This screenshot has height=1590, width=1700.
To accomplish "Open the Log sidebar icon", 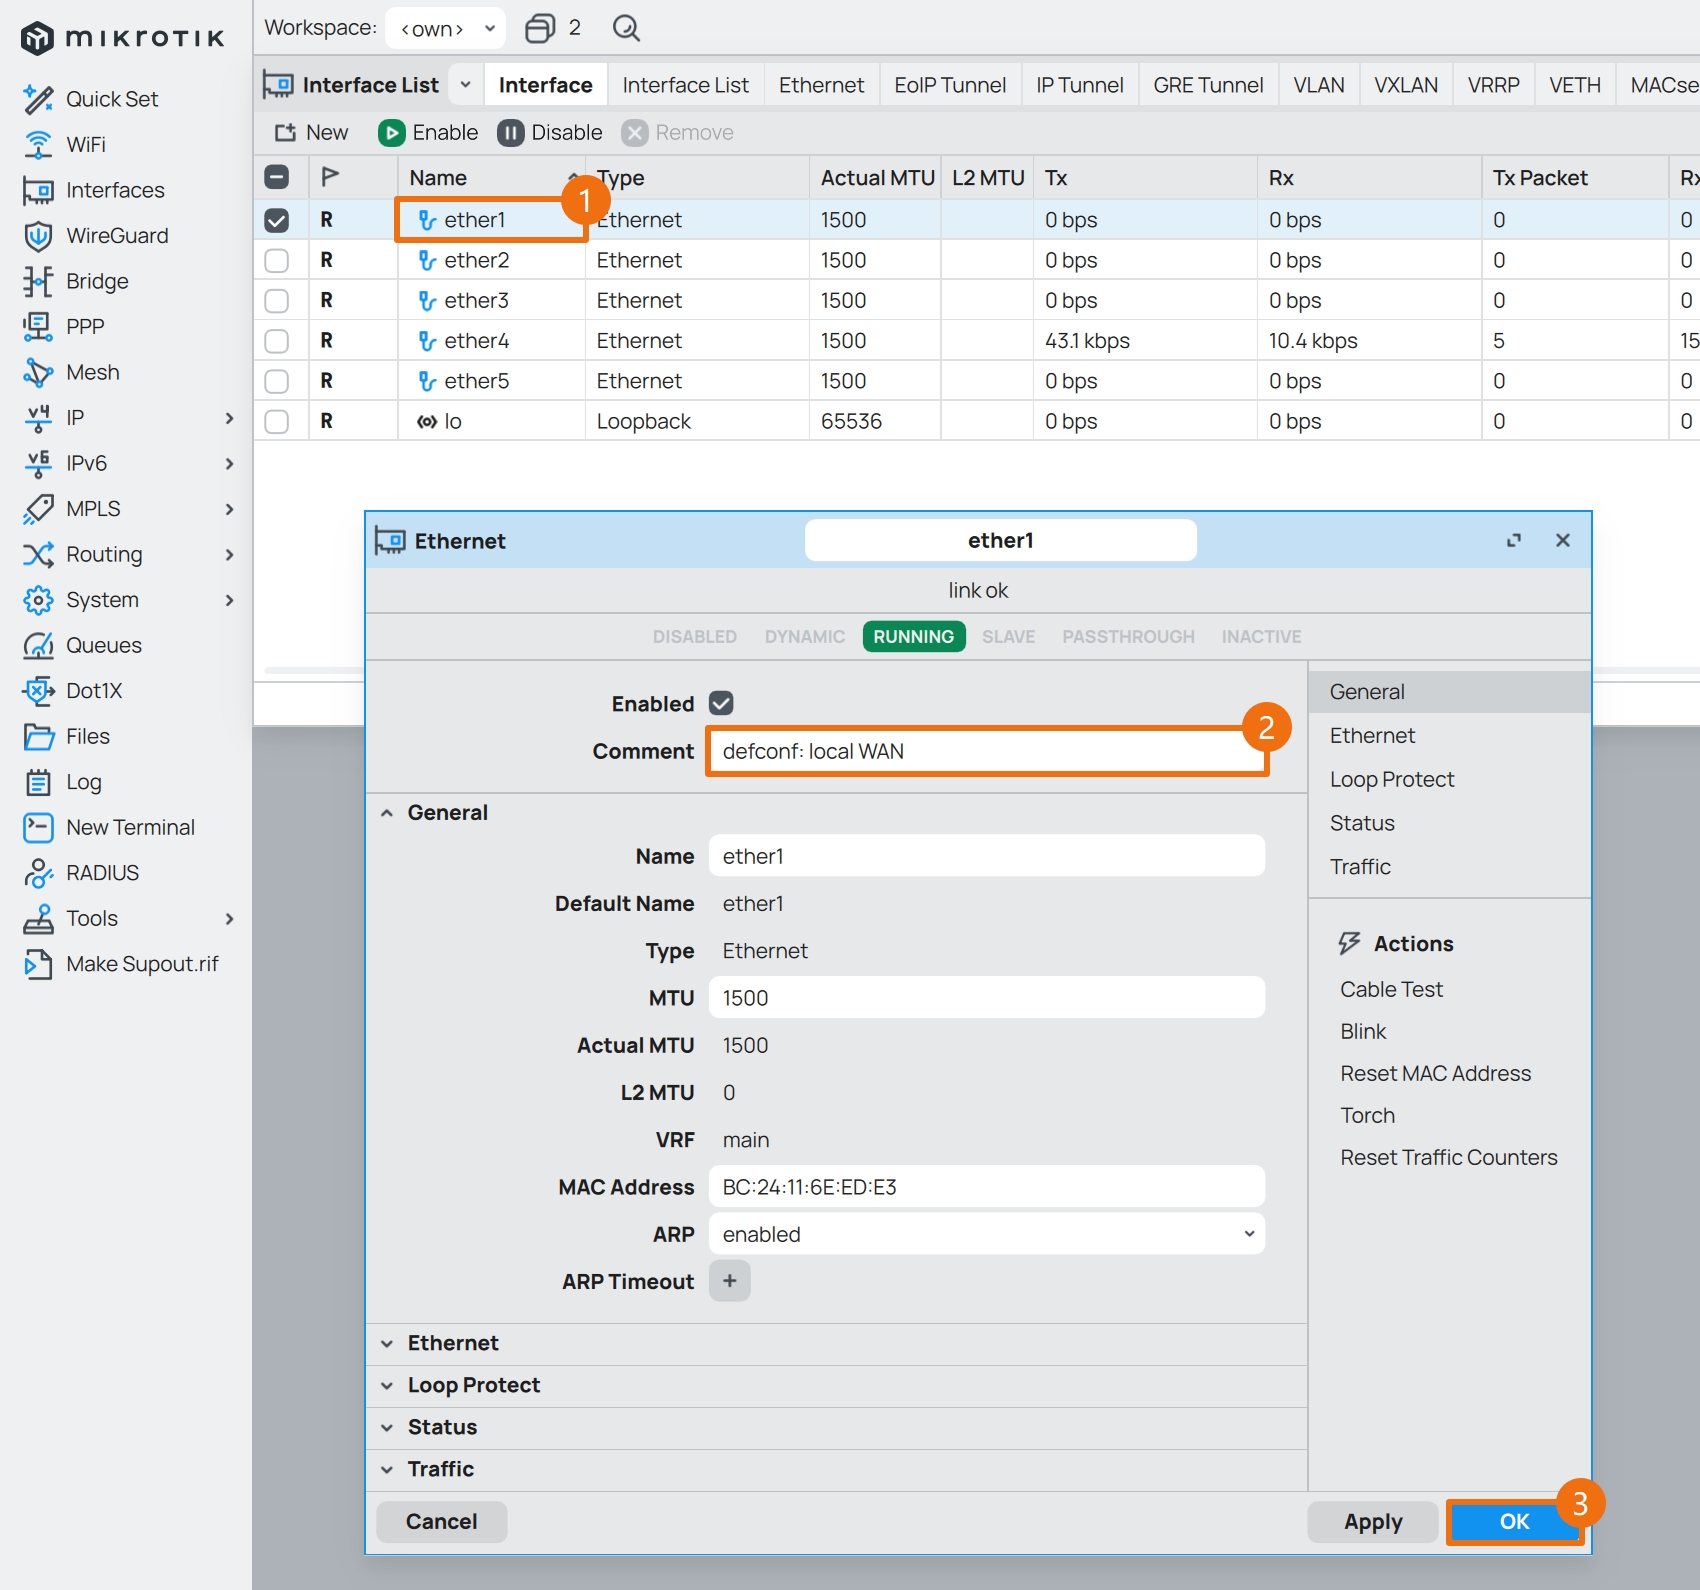I will 38,782.
